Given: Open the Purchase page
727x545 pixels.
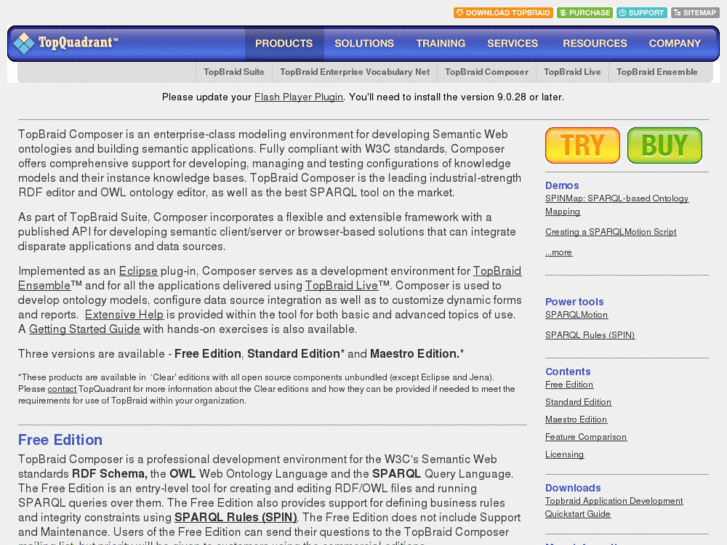Looking at the screenshot, I should click(x=585, y=13).
